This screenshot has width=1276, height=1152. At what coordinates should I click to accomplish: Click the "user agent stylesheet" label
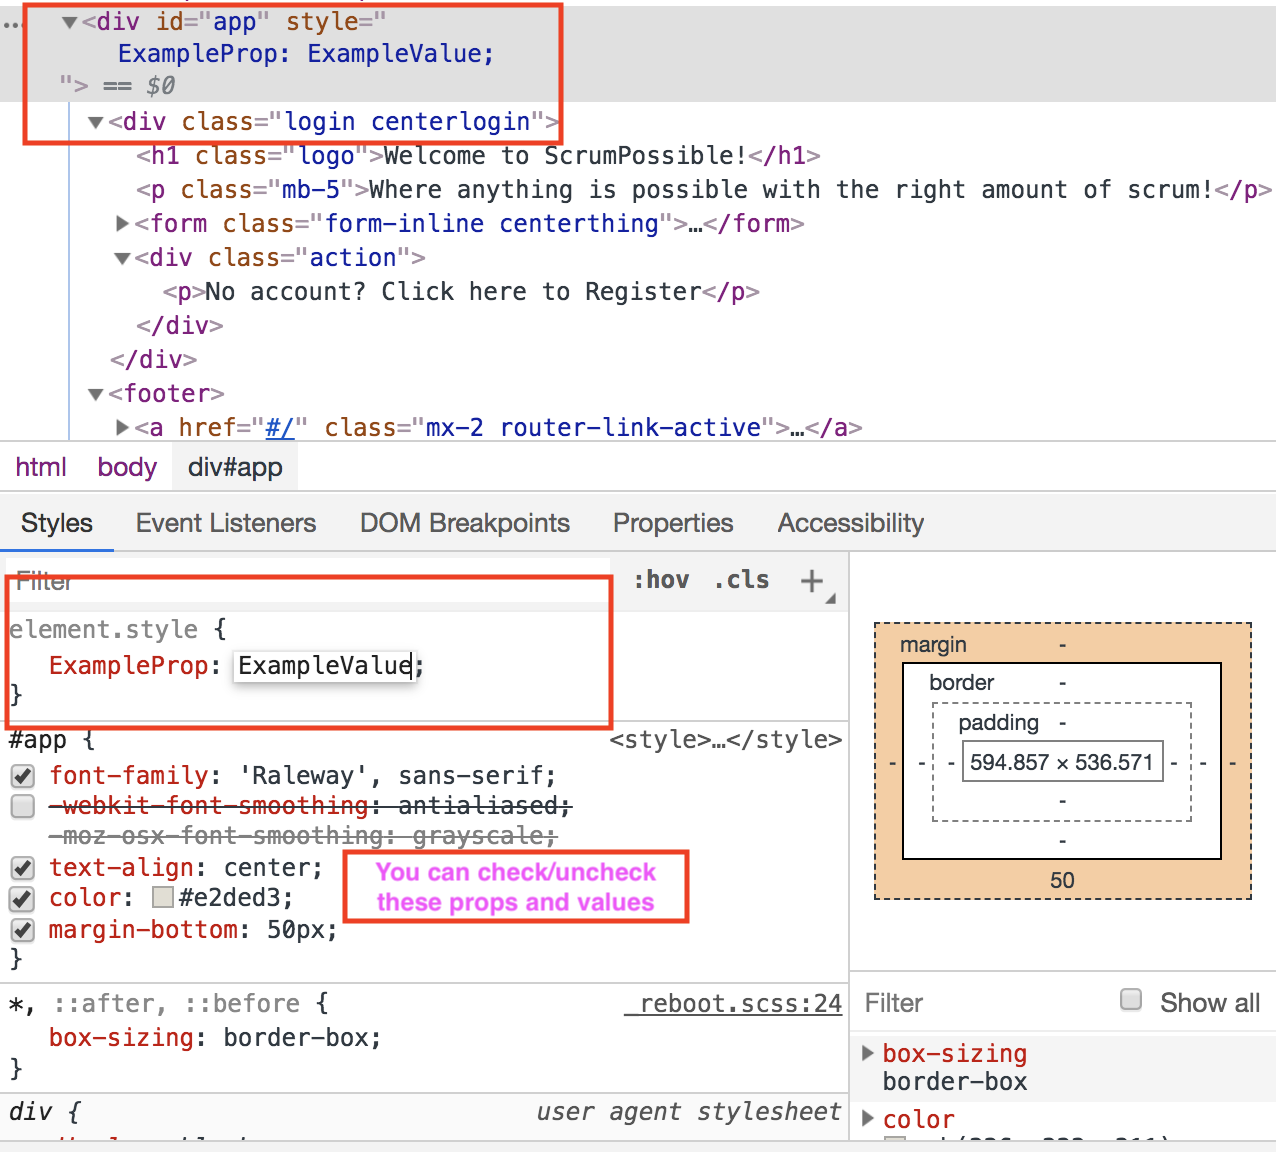click(x=689, y=1112)
